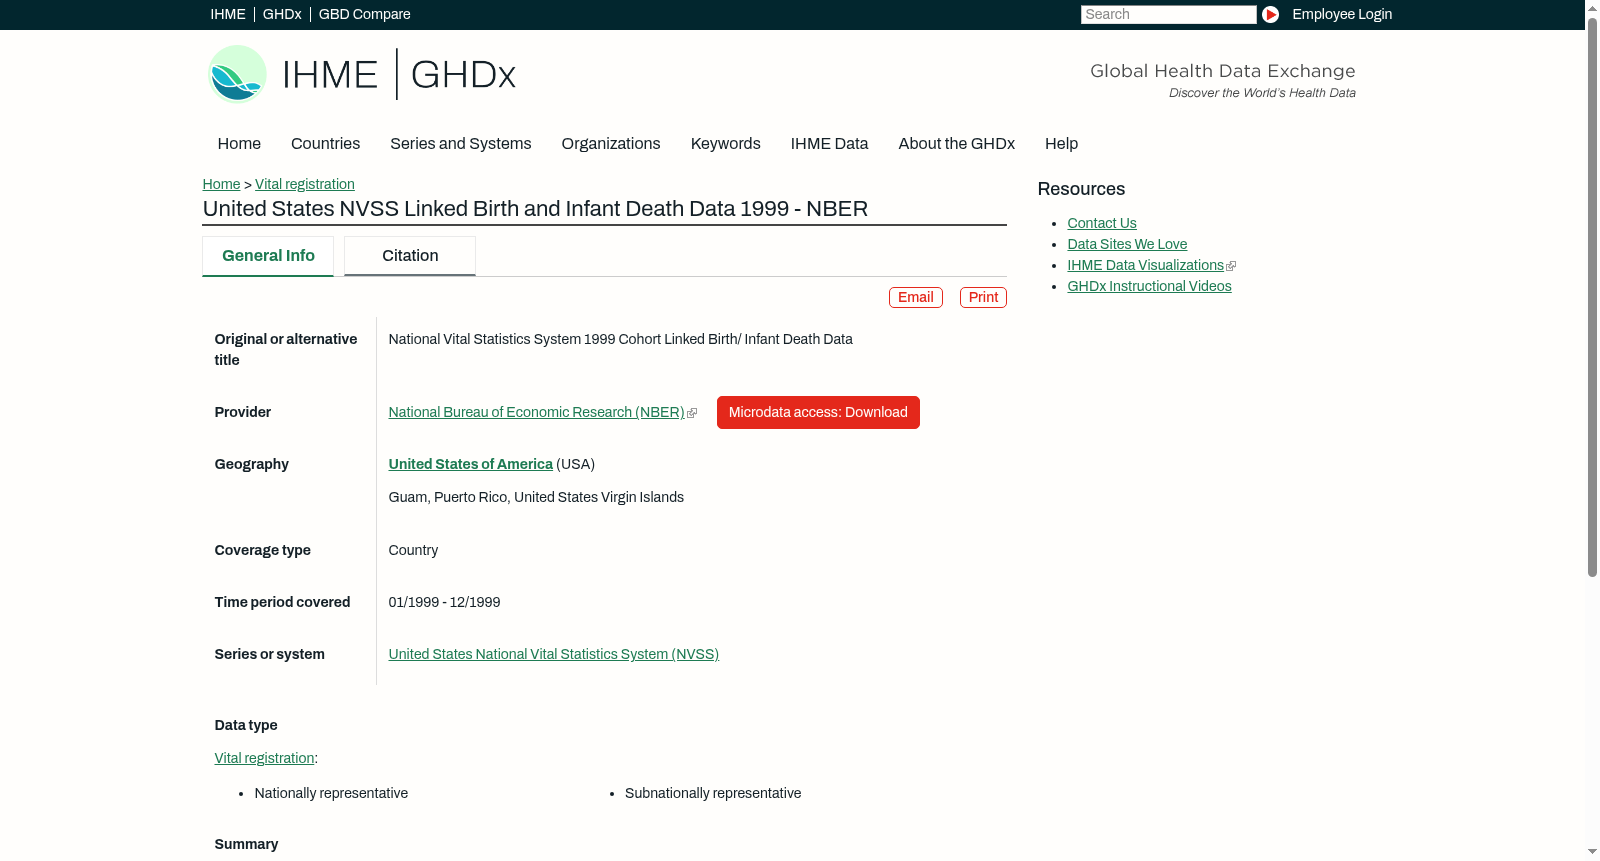The height and width of the screenshot is (861, 1600).
Task: Click the page title heading text
Action: click(x=535, y=209)
